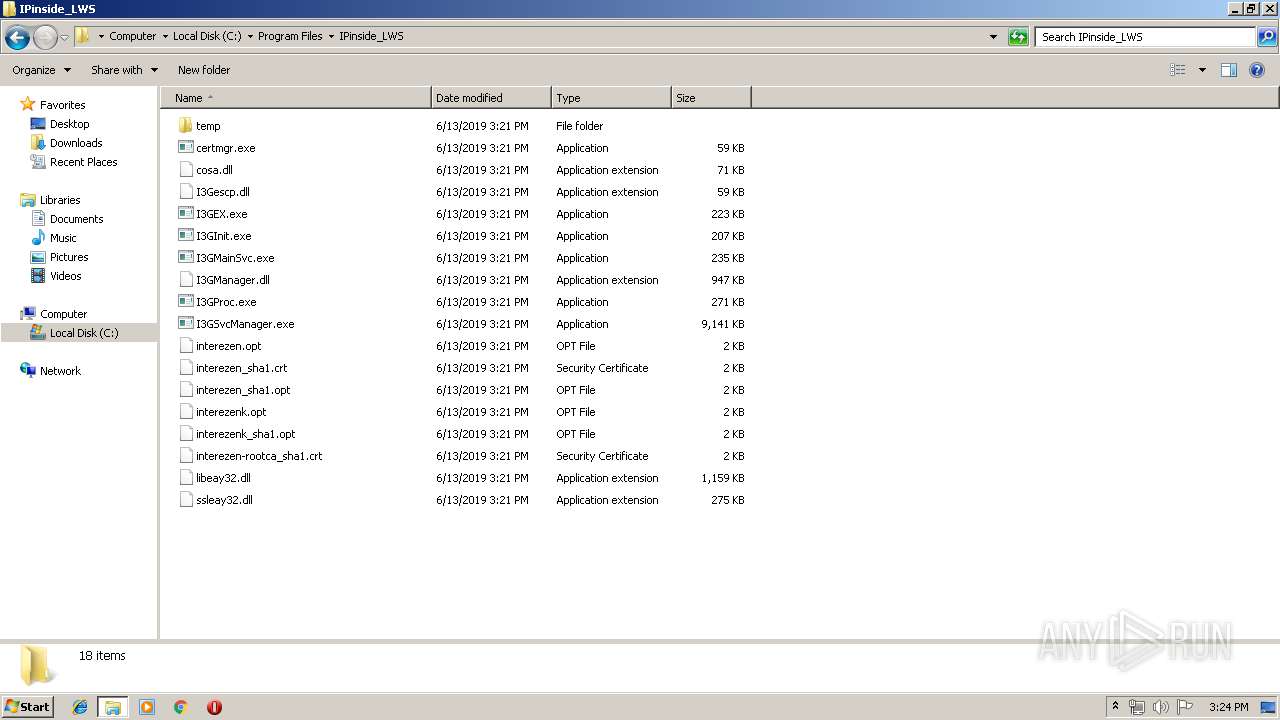Click the Forward navigation arrow
The width and height of the screenshot is (1280, 720).
coord(45,38)
